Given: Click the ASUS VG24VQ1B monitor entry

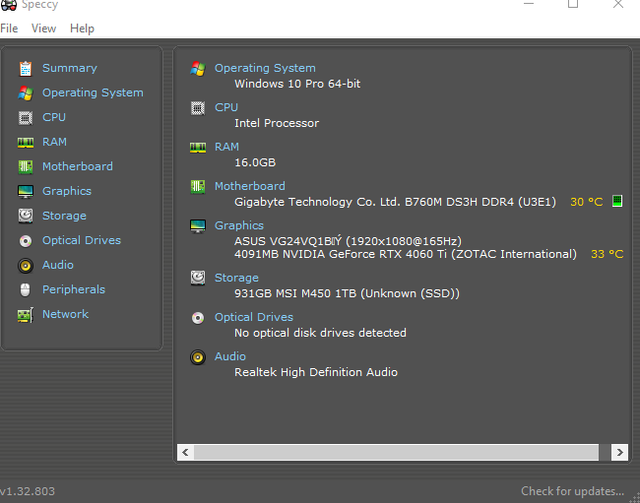Looking at the screenshot, I should pyautogui.click(x=348, y=241).
